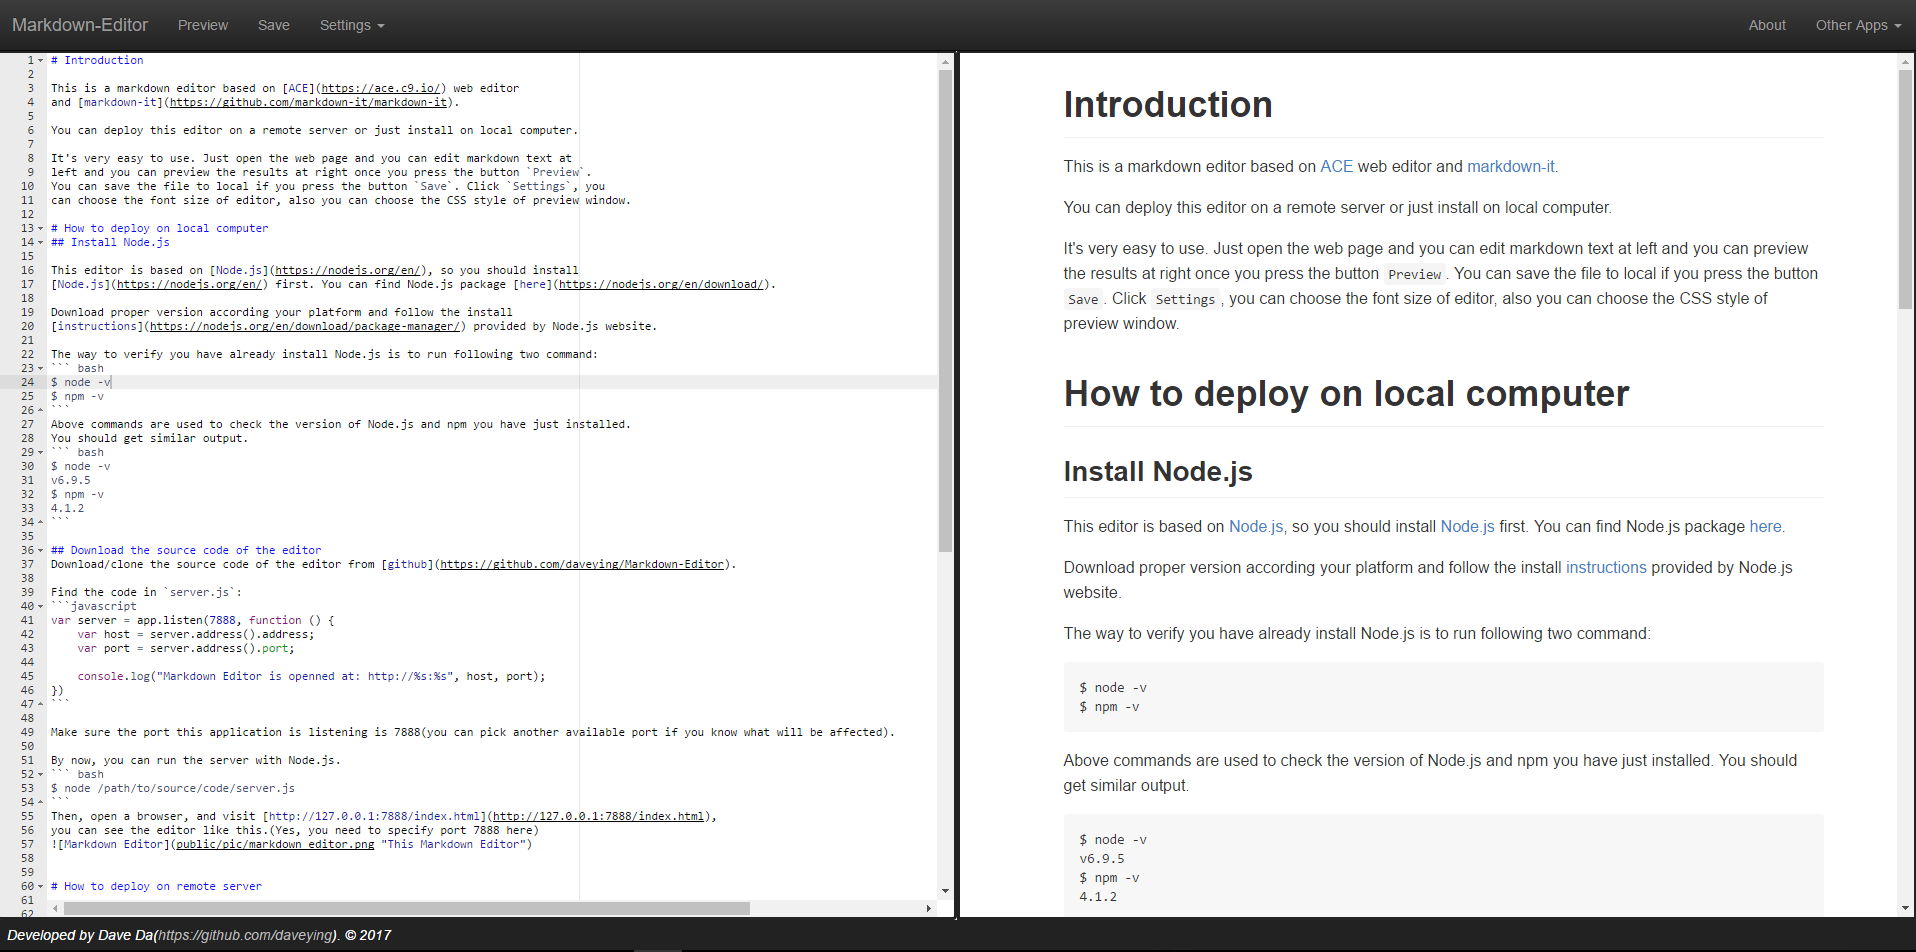Click '# How to deploy on remote server' line

click(x=156, y=886)
